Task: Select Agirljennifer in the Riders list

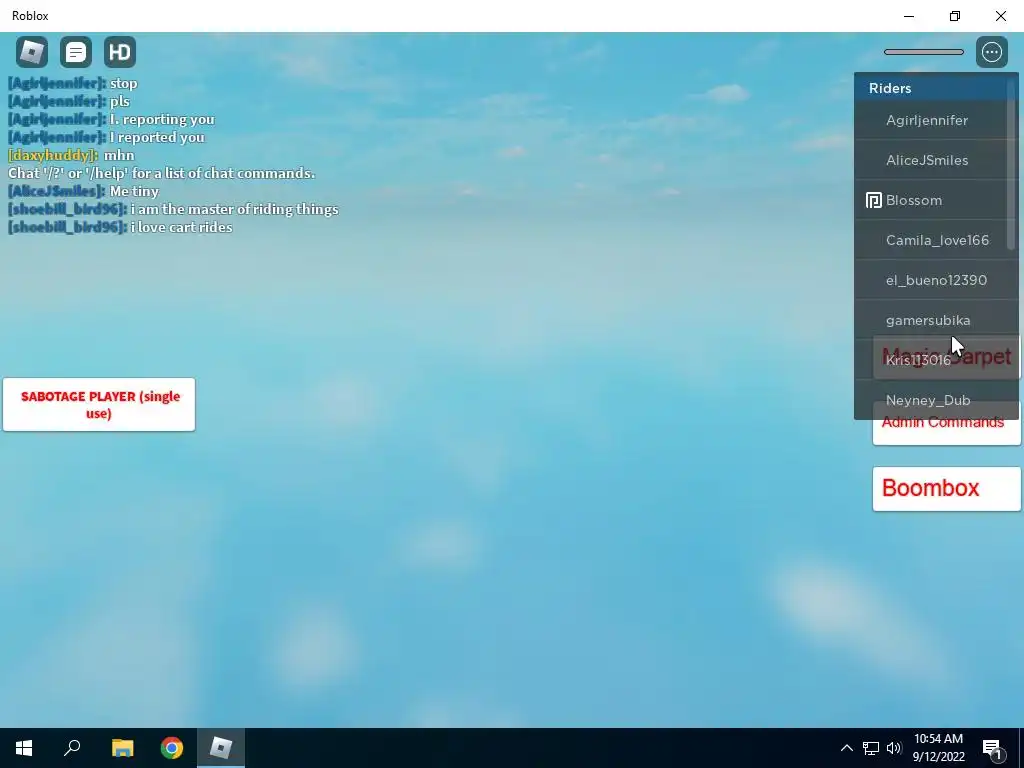Action: click(931, 120)
